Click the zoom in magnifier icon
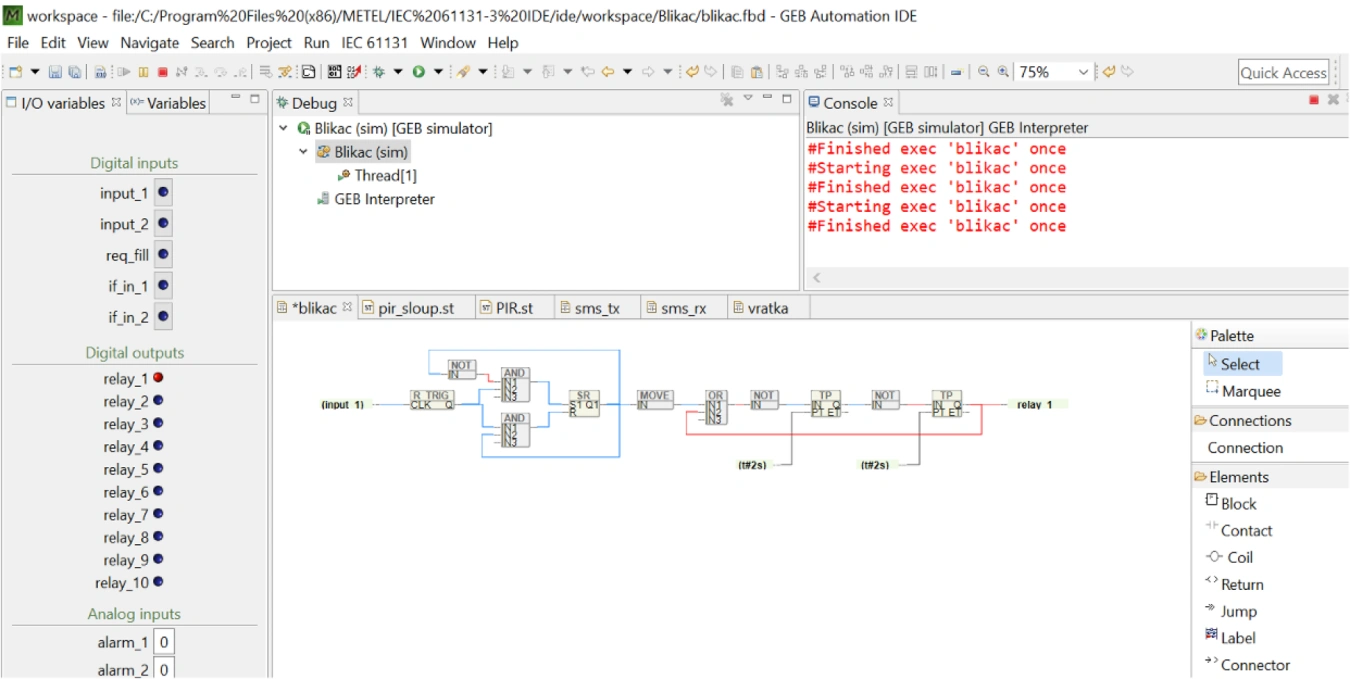1350x679 pixels. (1003, 72)
